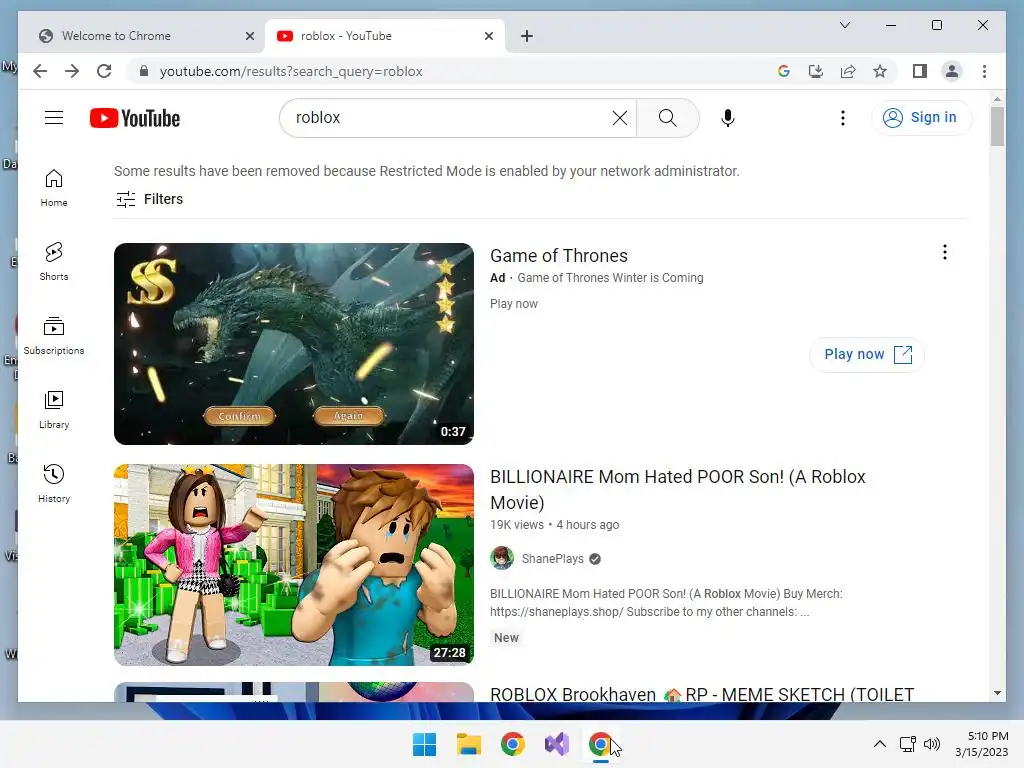The image size is (1024, 768).
Task: Open volume control in tray
Action: (x=932, y=744)
